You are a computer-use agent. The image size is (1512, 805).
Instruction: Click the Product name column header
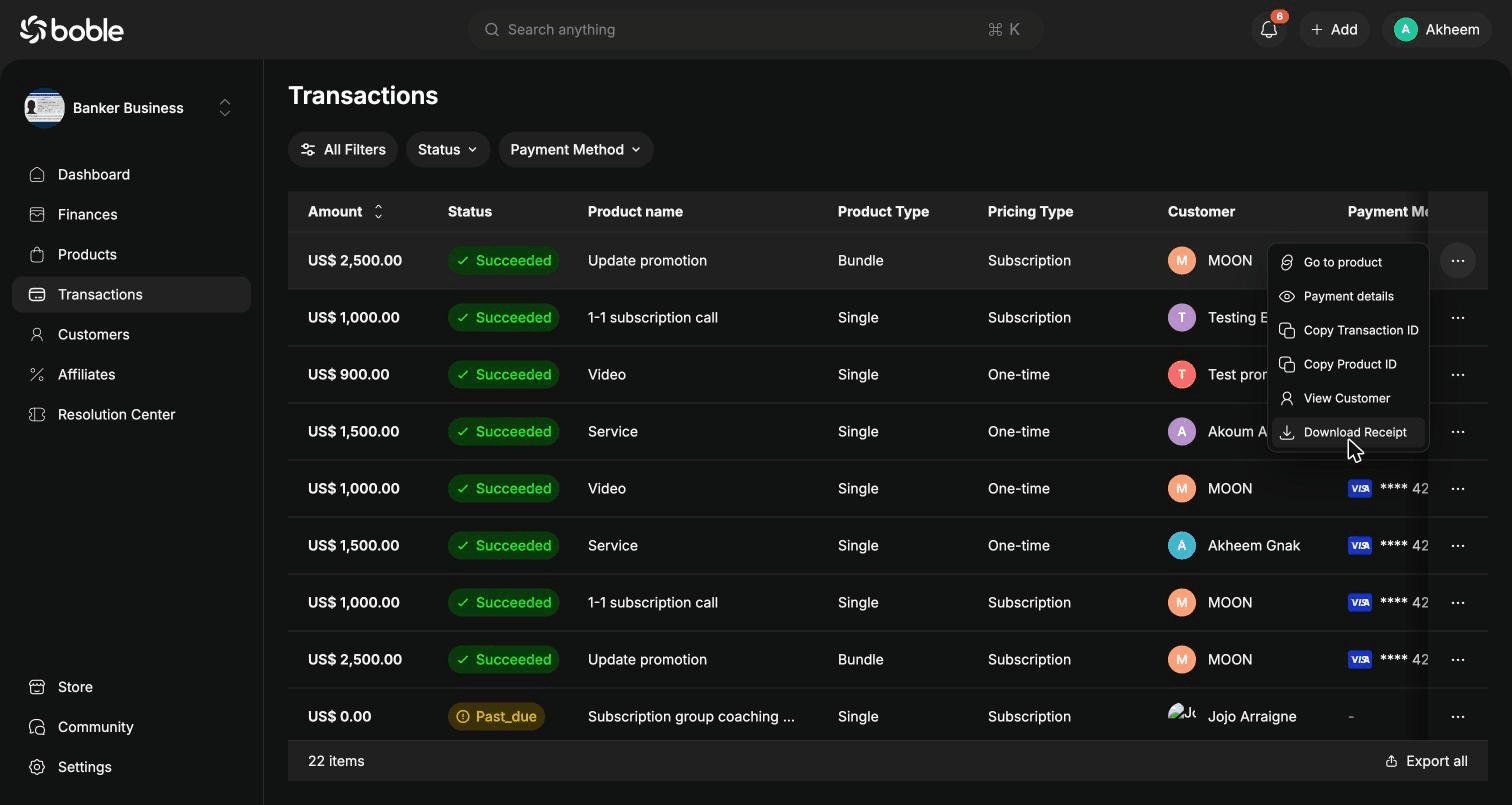635,211
